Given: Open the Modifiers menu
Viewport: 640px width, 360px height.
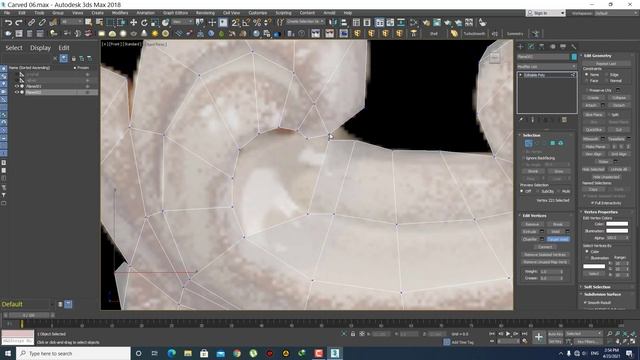Looking at the screenshot, I should (120, 13).
